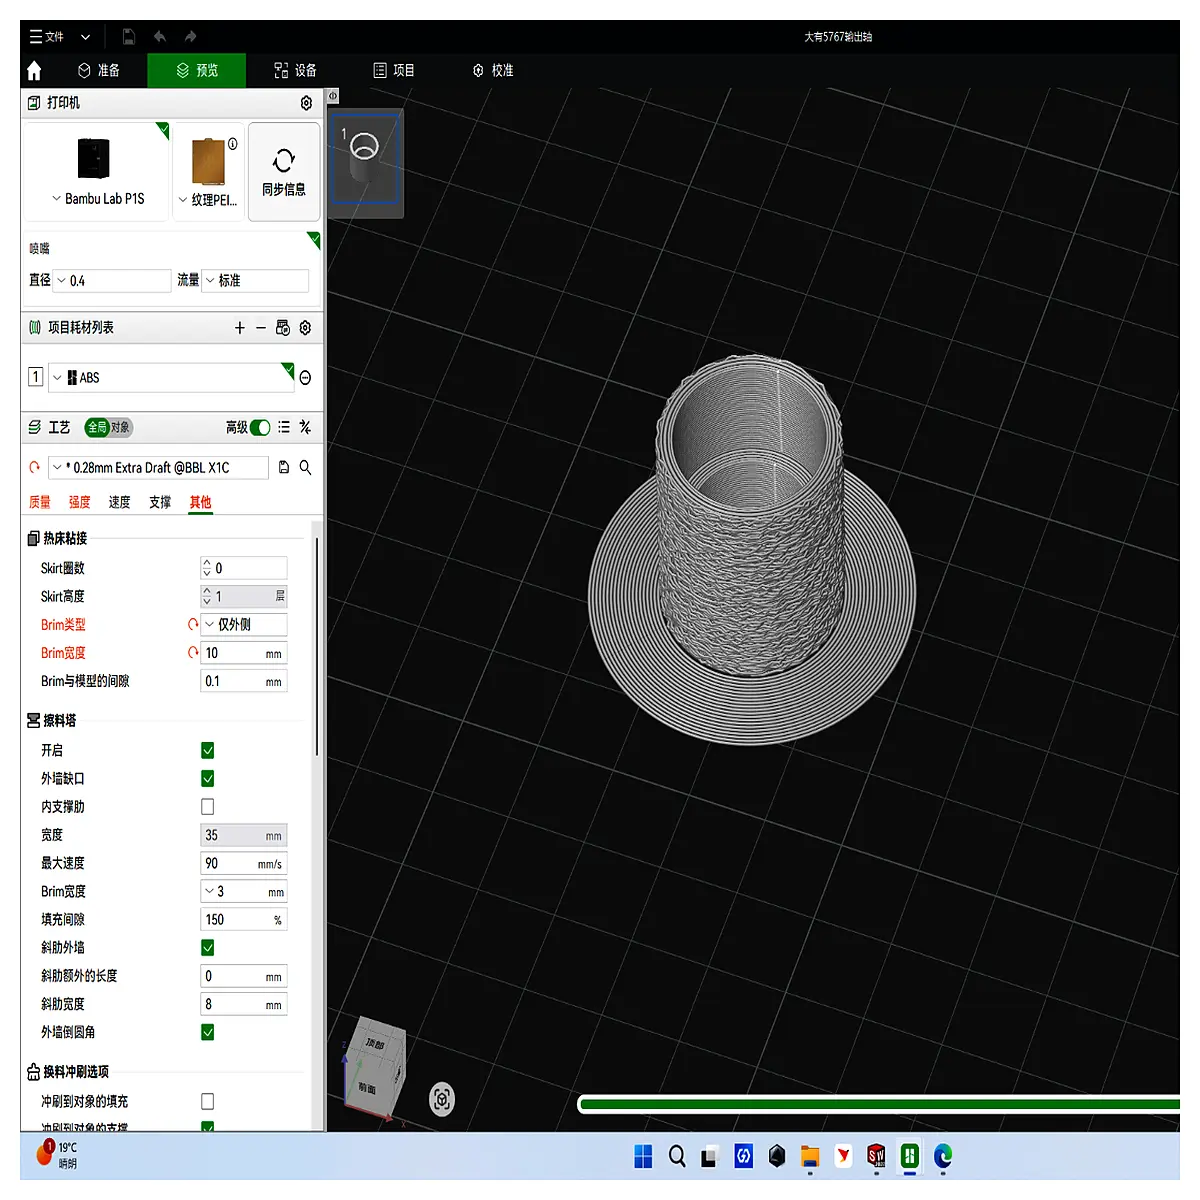1200x1200 pixels.
Task: Click the edit icon next to ABS filament
Action: tap(305, 378)
